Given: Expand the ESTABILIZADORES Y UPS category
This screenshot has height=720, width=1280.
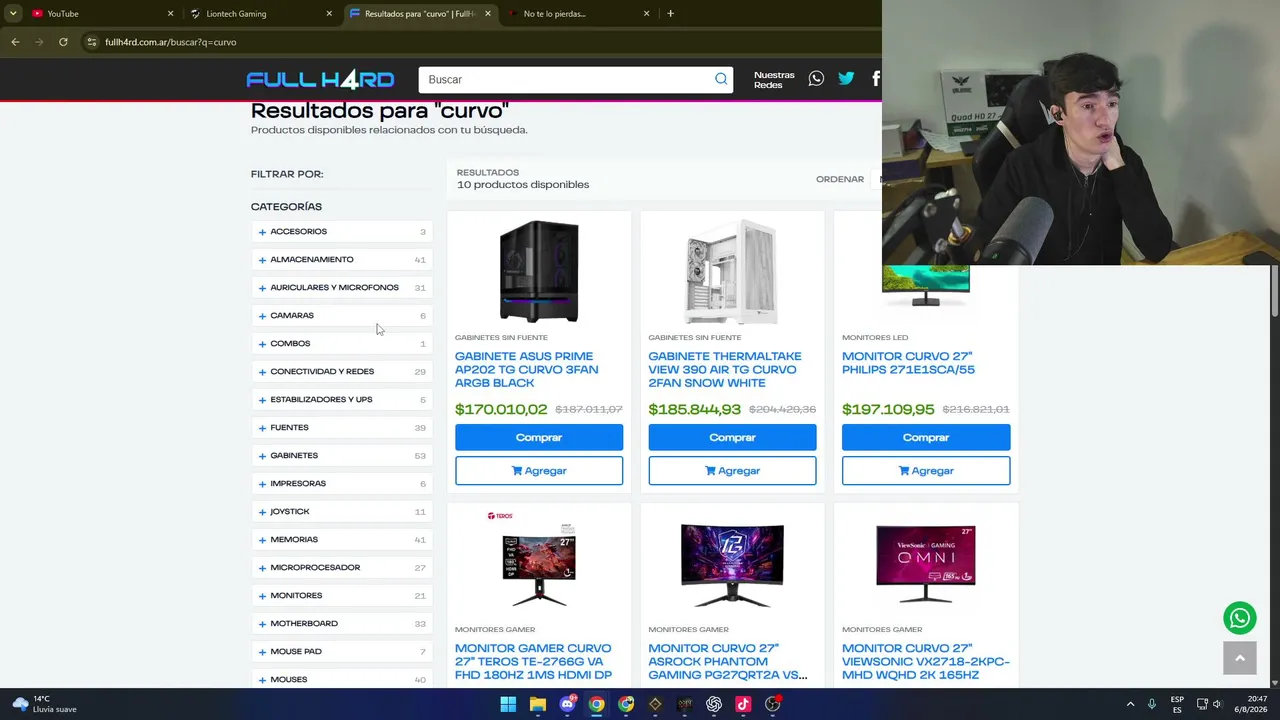Looking at the screenshot, I should 342,400.
